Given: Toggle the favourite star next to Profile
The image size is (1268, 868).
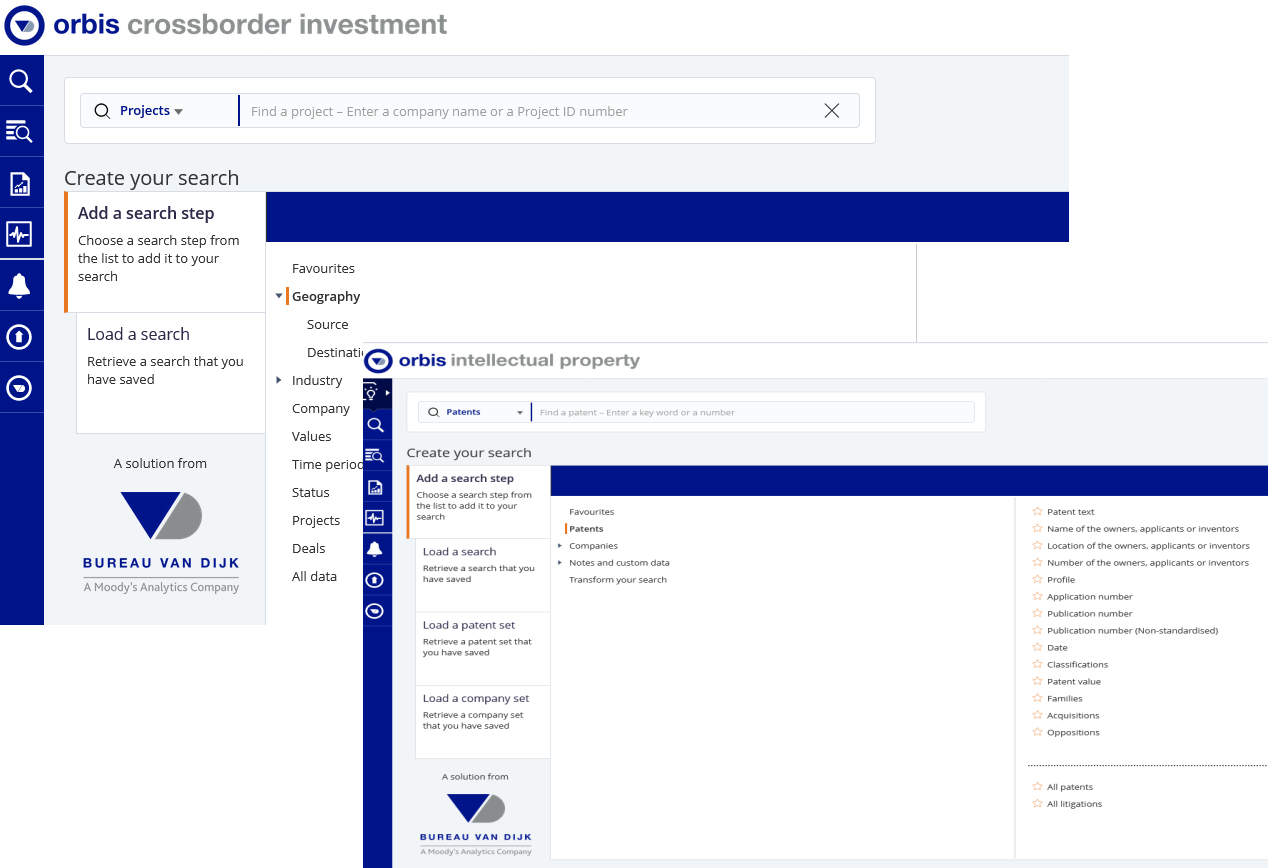Looking at the screenshot, I should pos(1037,580).
